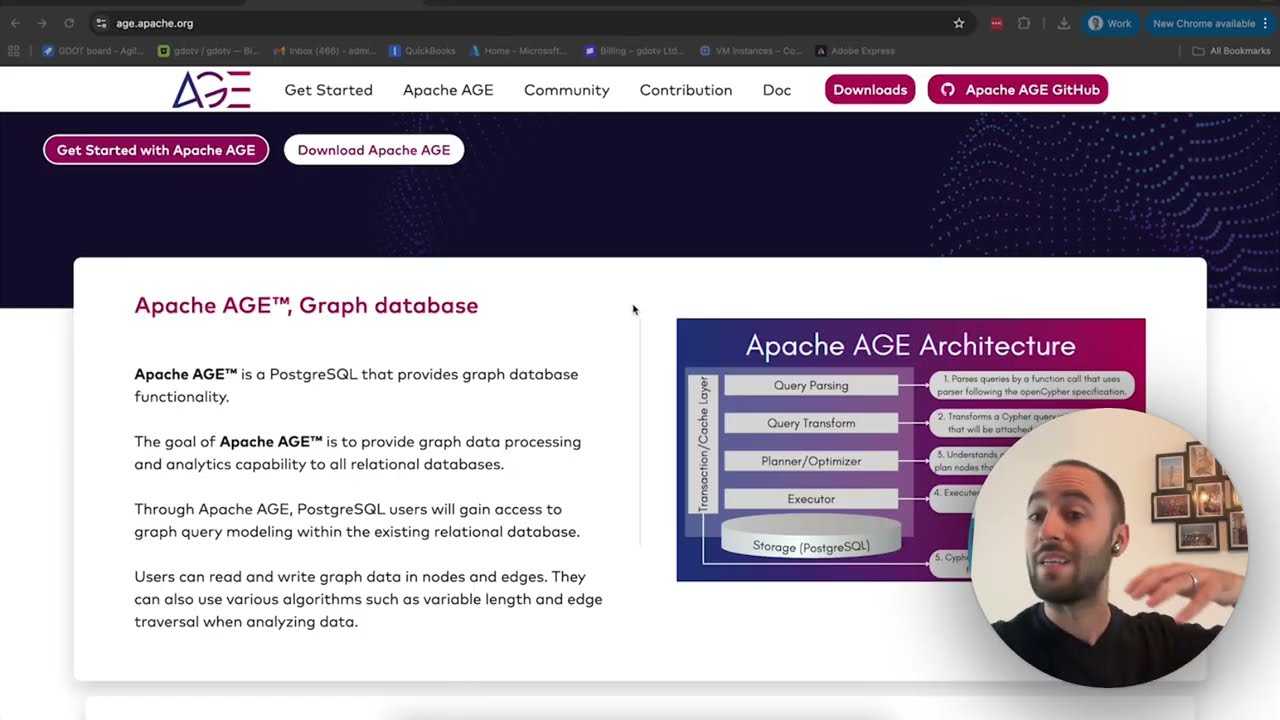Click Get Started with Apache AGE
Screen dimensions: 1280x720
(x=156, y=150)
